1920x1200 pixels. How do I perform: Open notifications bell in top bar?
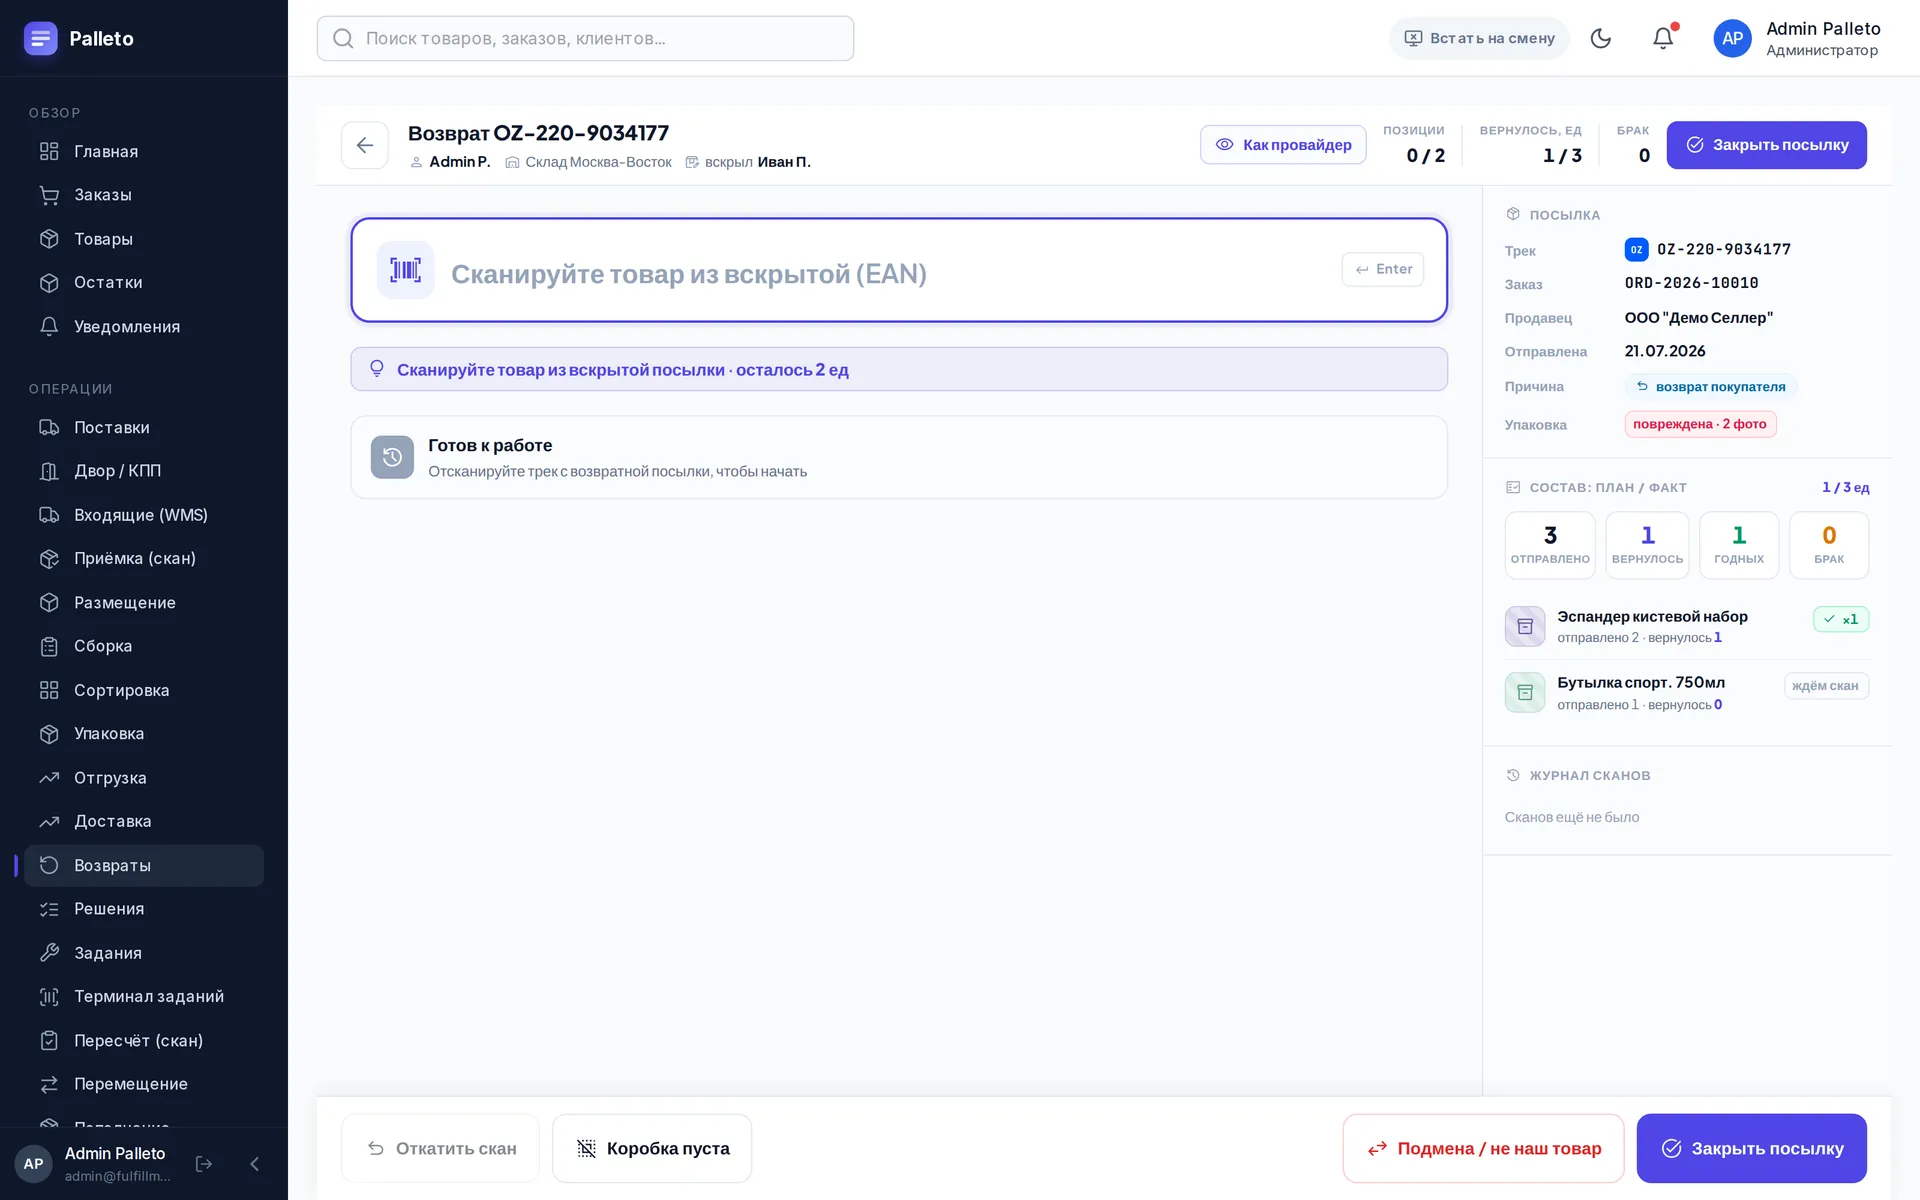pyautogui.click(x=1662, y=38)
